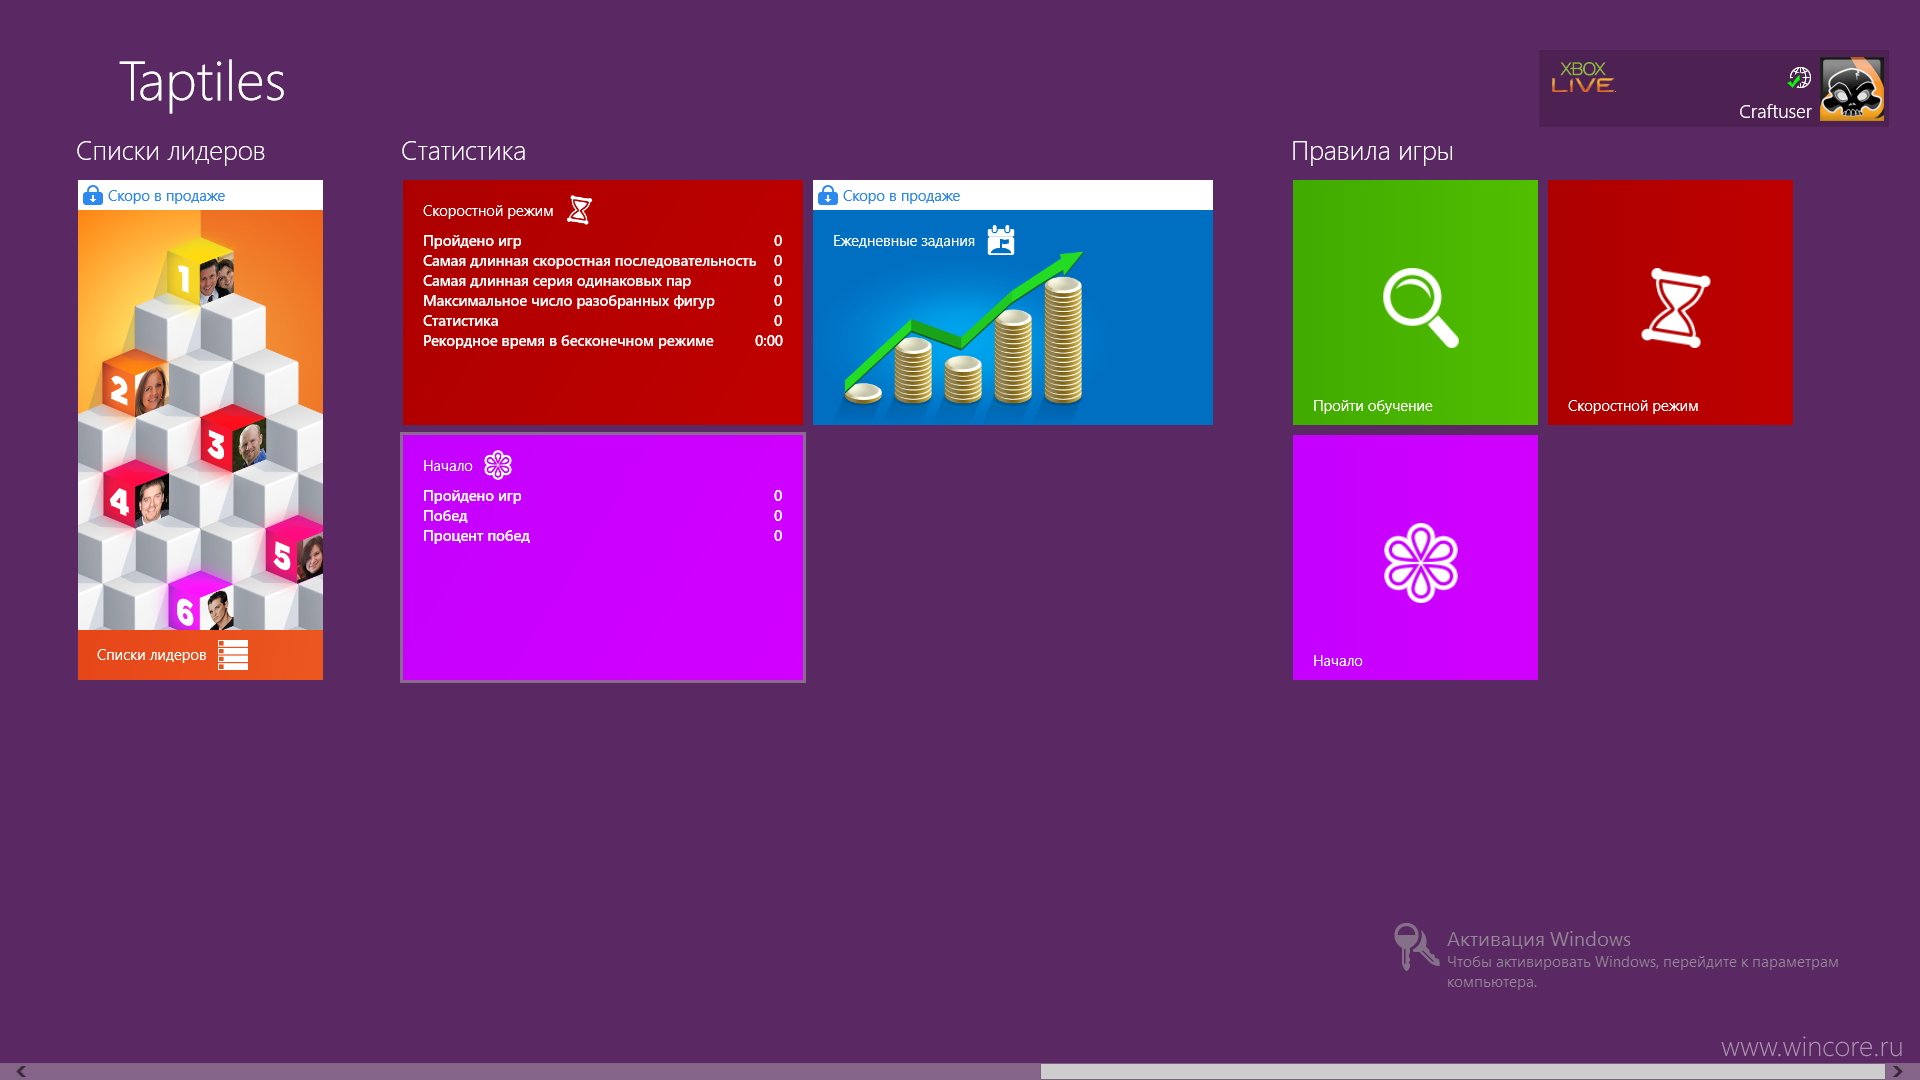Click the large hourglass icon on the red rules tile

click(x=1675, y=308)
